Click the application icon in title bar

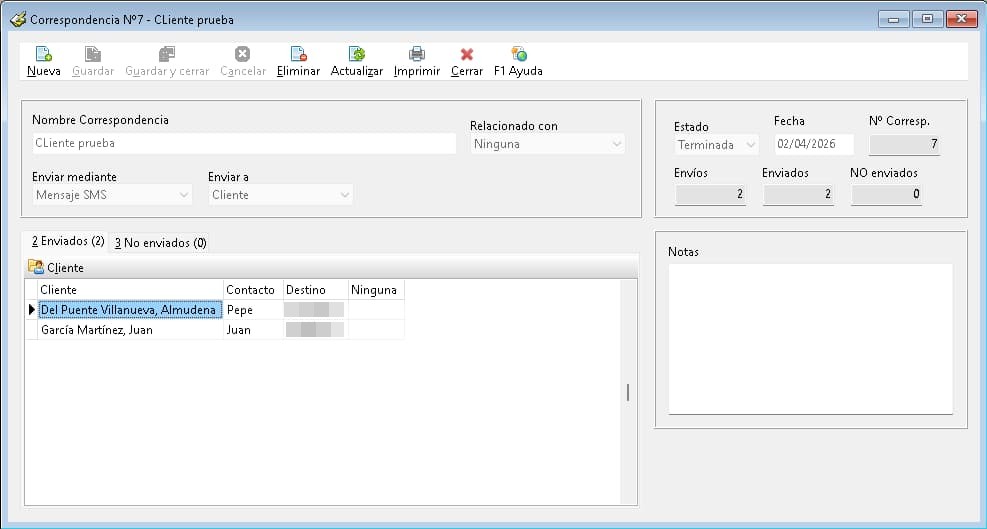[x=17, y=19]
